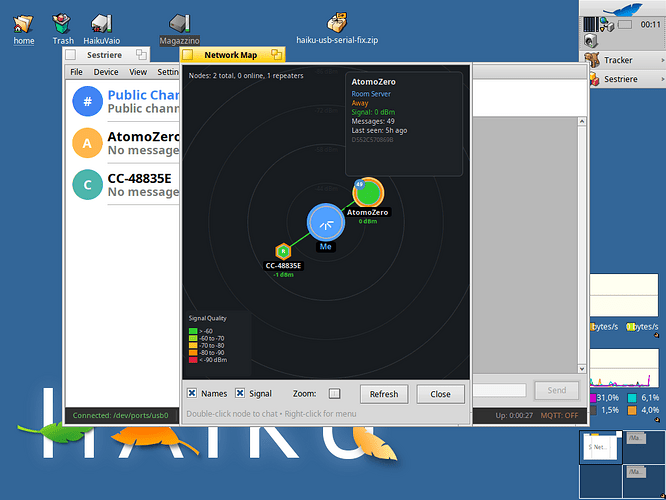
Task: Click the network status tray icon
Action: click(x=606, y=25)
